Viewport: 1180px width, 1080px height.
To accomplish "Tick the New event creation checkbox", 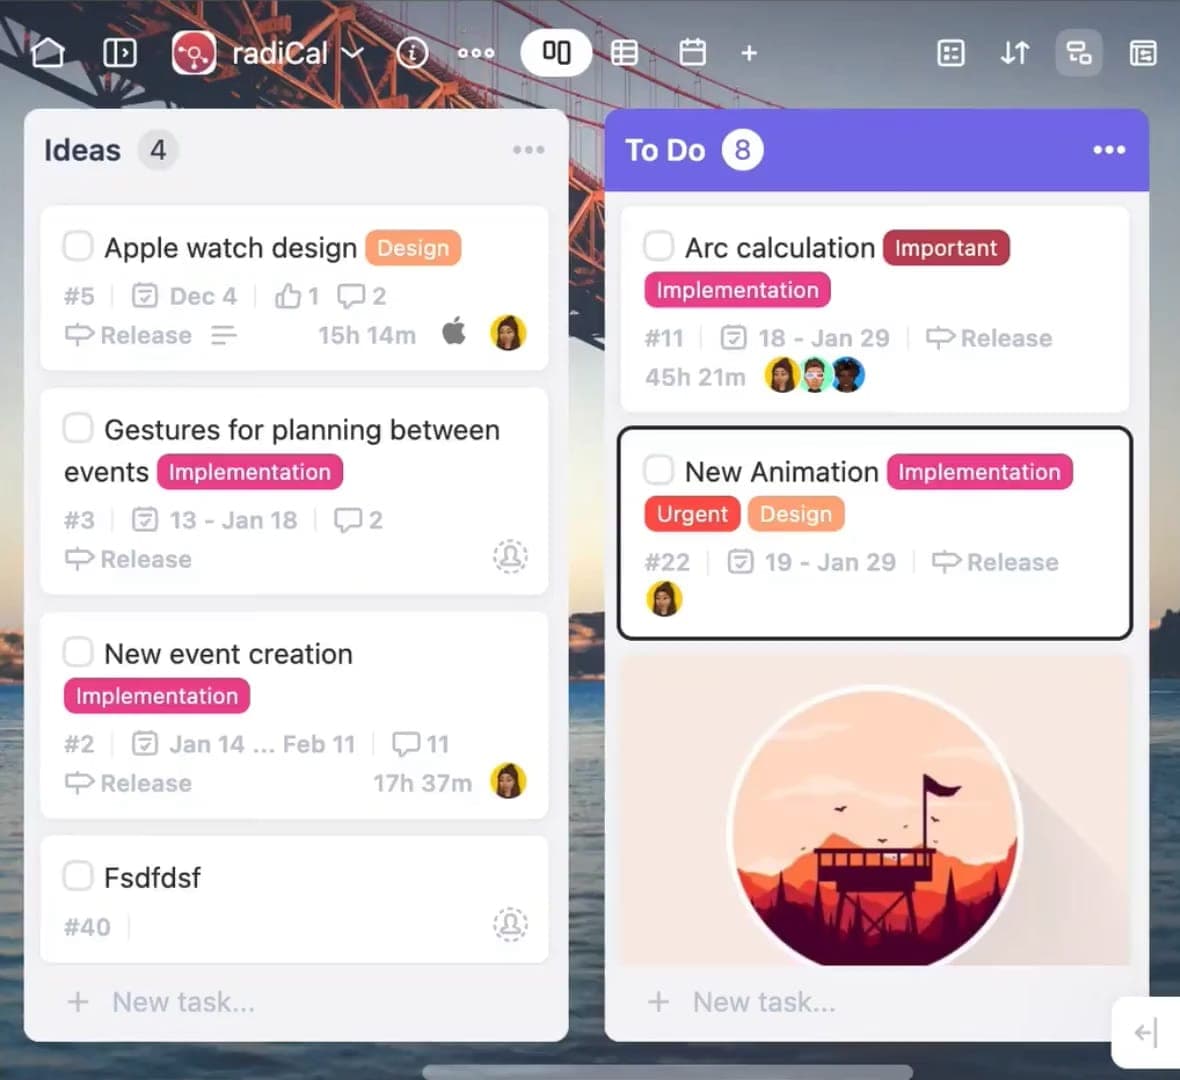I will point(78,652).
